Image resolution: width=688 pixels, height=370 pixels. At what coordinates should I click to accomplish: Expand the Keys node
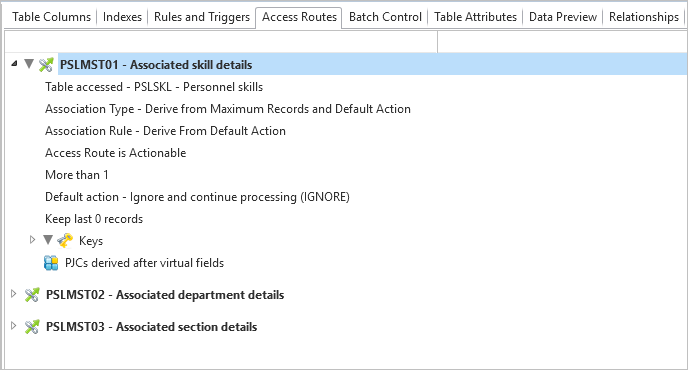pyautogui.click(x=32, y=240)
